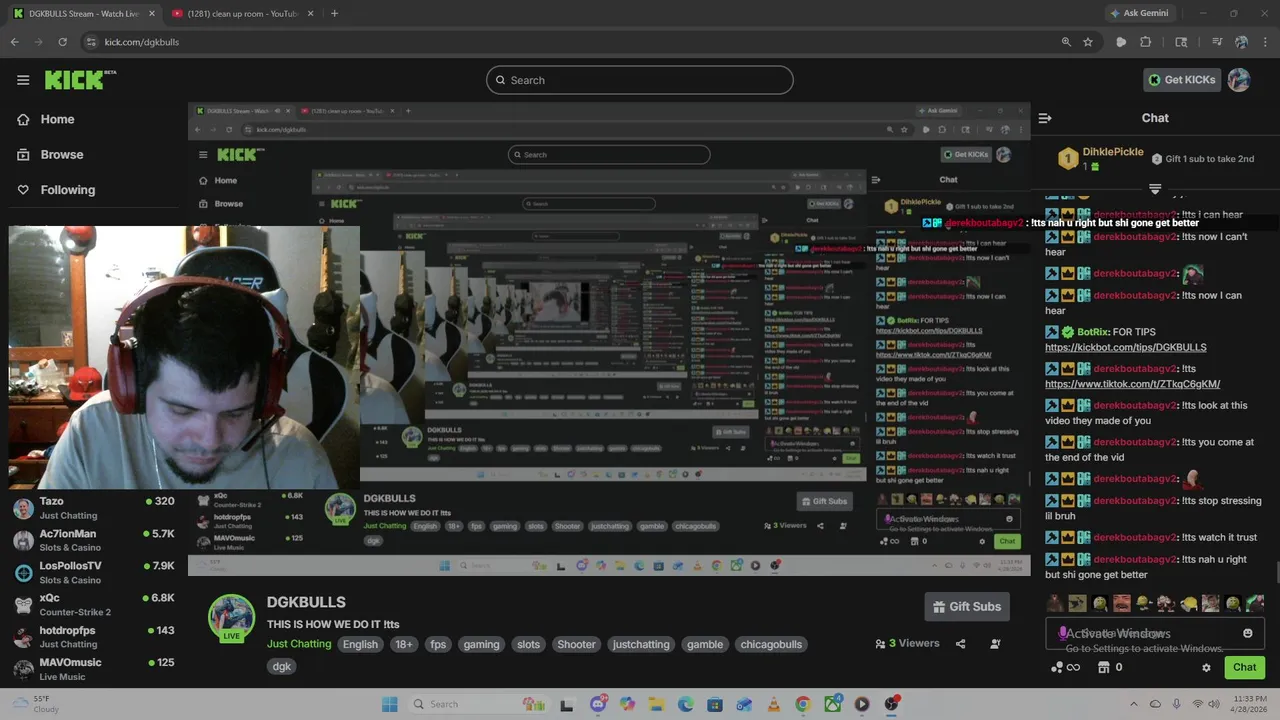1280x720 pixels.
Task: Switch to clean up room YouTube tab
Action: [x=242, y=13]
